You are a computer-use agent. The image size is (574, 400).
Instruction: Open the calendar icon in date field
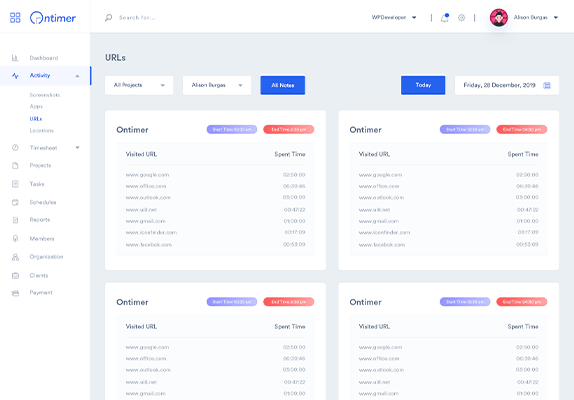pos(547,85)
